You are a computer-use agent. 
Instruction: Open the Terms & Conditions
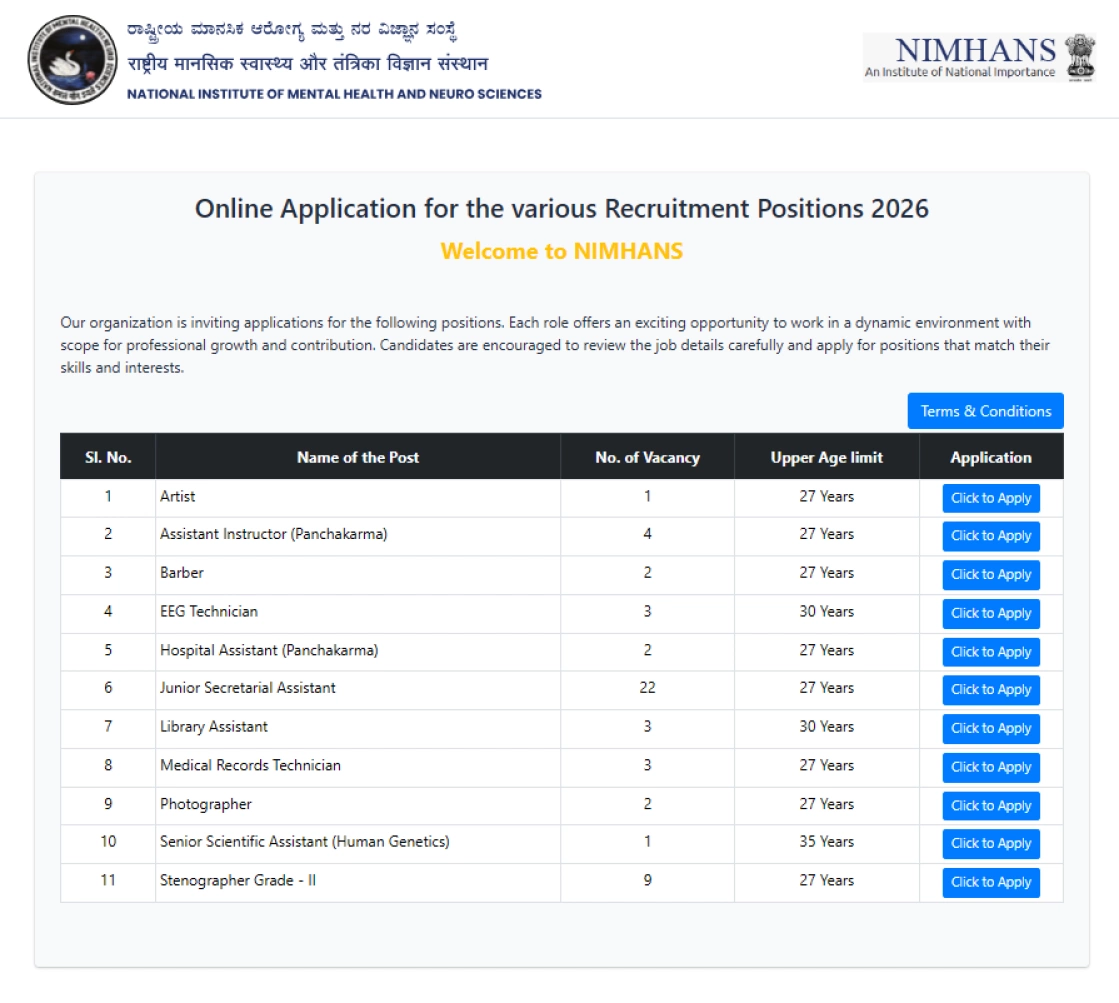(x=985, y=410)
